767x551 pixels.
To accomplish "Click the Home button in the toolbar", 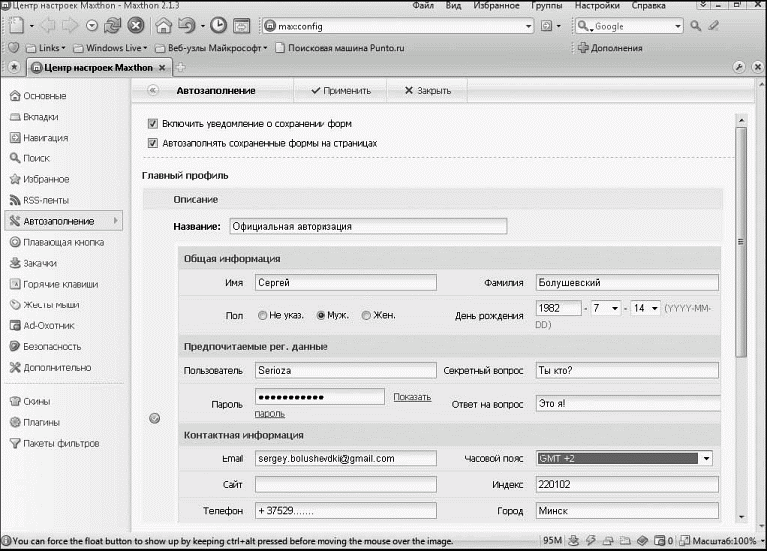I will (x=164, y=26).
